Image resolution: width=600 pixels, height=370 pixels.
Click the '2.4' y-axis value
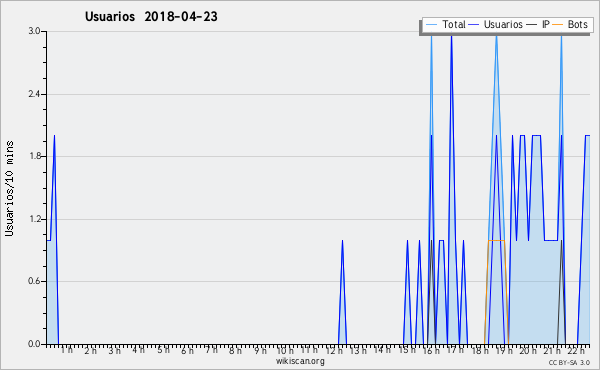34,94
